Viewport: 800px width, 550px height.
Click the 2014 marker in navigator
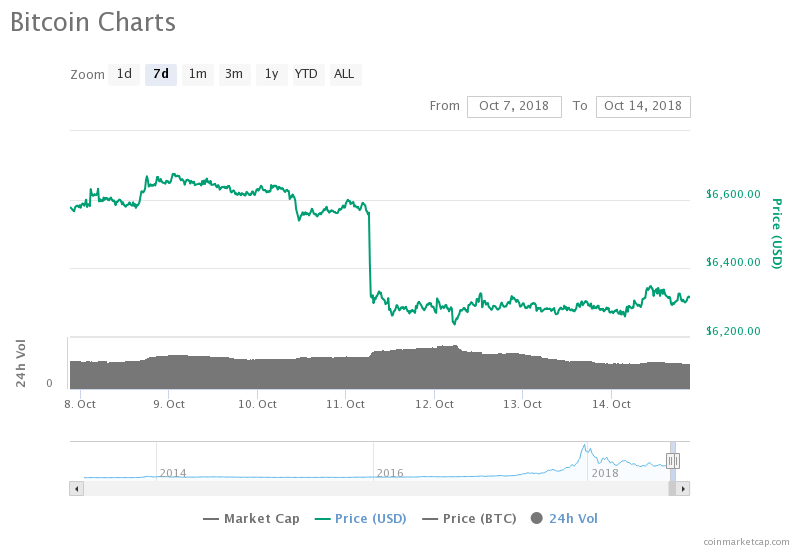173,473
